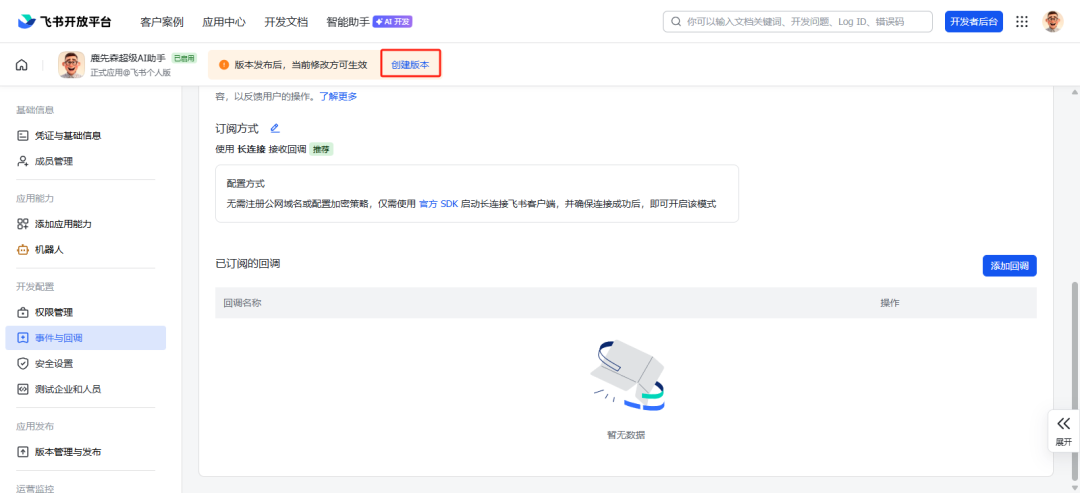Image resolution: width=1080 pixels, height=493 pixels.
Task: Click the 添加应用能力 grid icon
Action: (22, 224)
